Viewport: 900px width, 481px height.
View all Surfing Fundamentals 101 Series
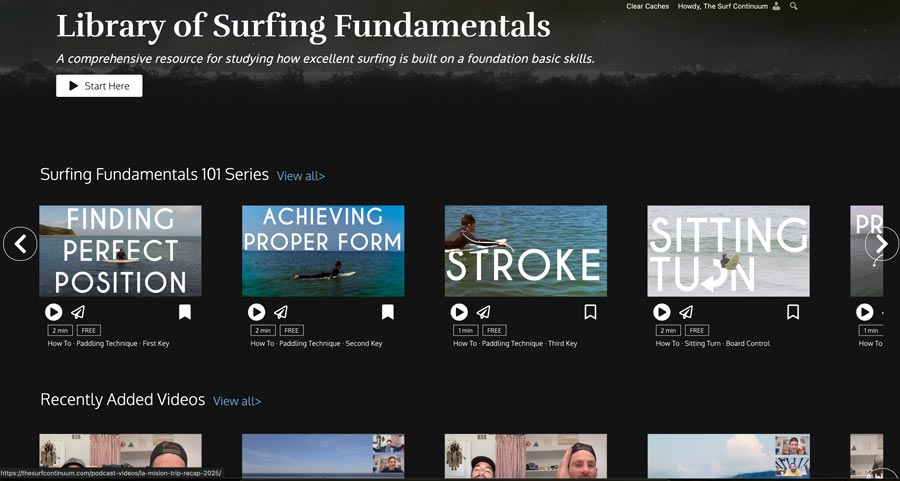point(301,176)
